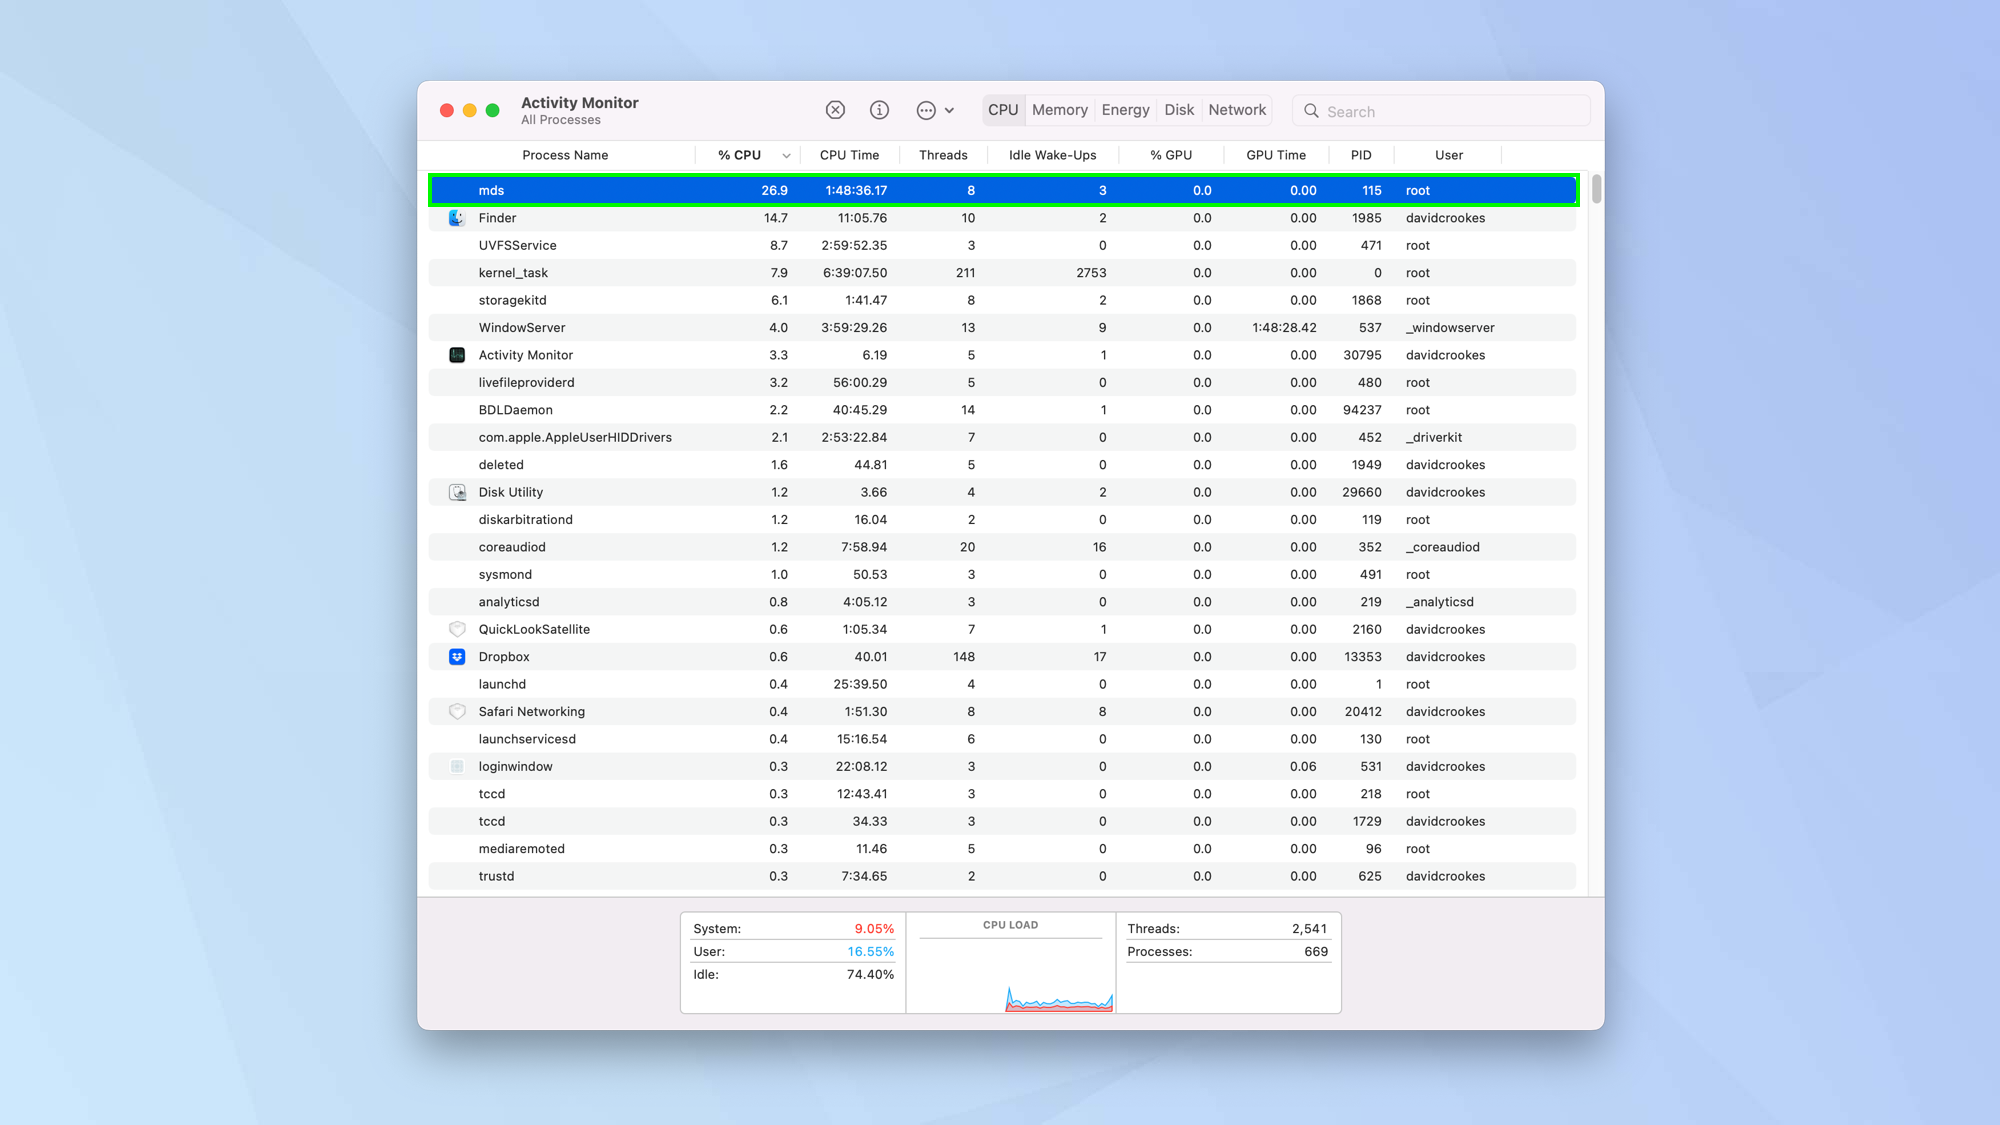Click the Threads 2,541 count
Image resolution: width=2000 pixels, height=1125 pixels.
[1309, 929]
